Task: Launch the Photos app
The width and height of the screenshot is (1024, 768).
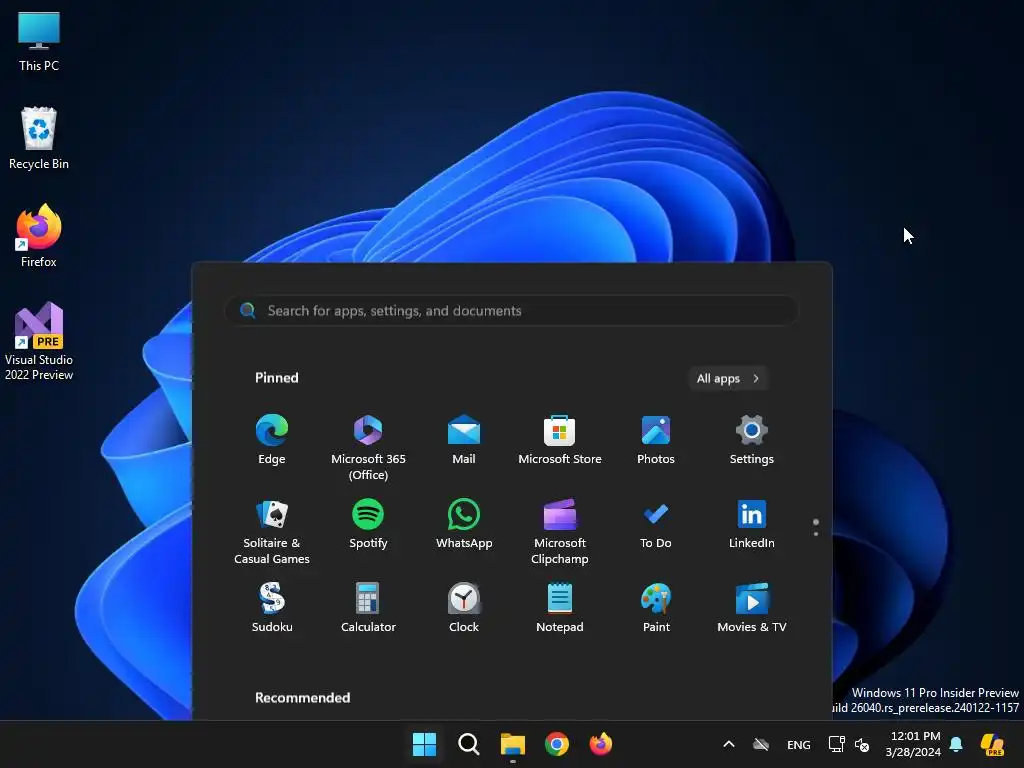Action: coord(656,439)
